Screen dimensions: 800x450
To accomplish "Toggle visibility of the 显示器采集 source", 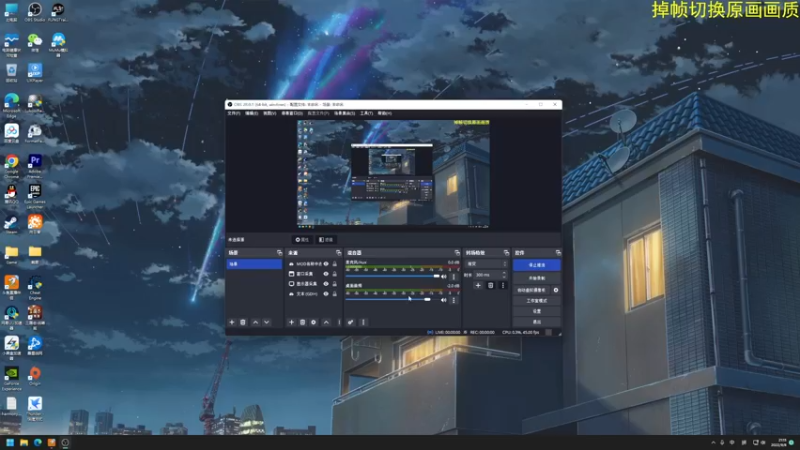I will tap(326, 284).
